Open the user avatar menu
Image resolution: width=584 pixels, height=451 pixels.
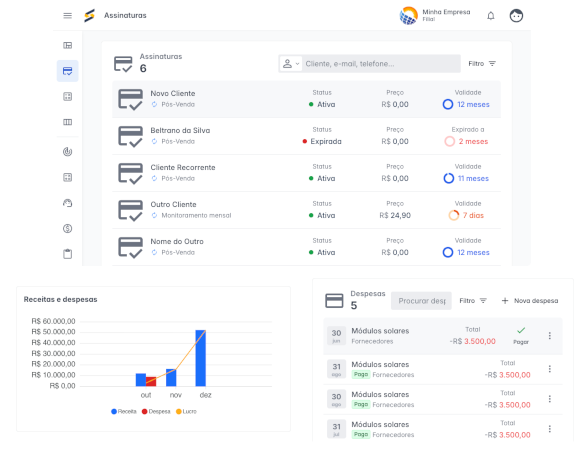516,16
